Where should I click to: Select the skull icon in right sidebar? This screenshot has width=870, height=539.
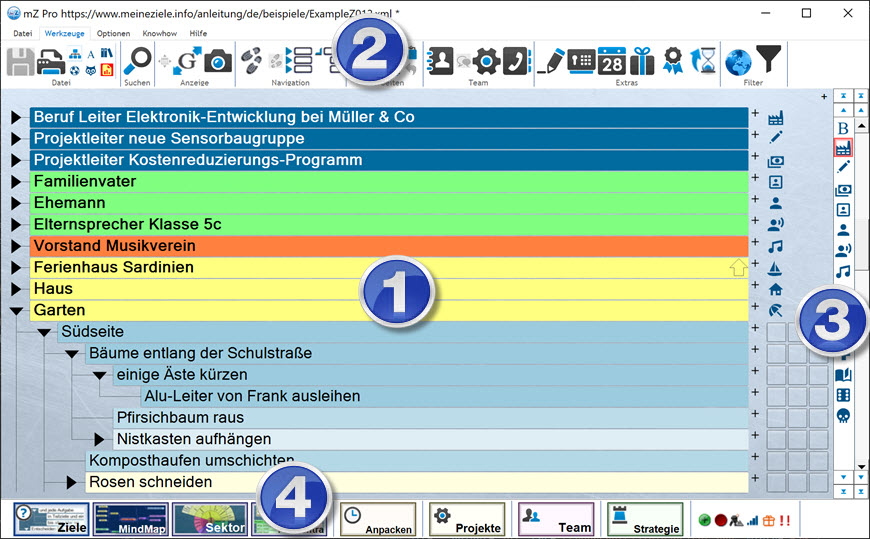[843, 416]
